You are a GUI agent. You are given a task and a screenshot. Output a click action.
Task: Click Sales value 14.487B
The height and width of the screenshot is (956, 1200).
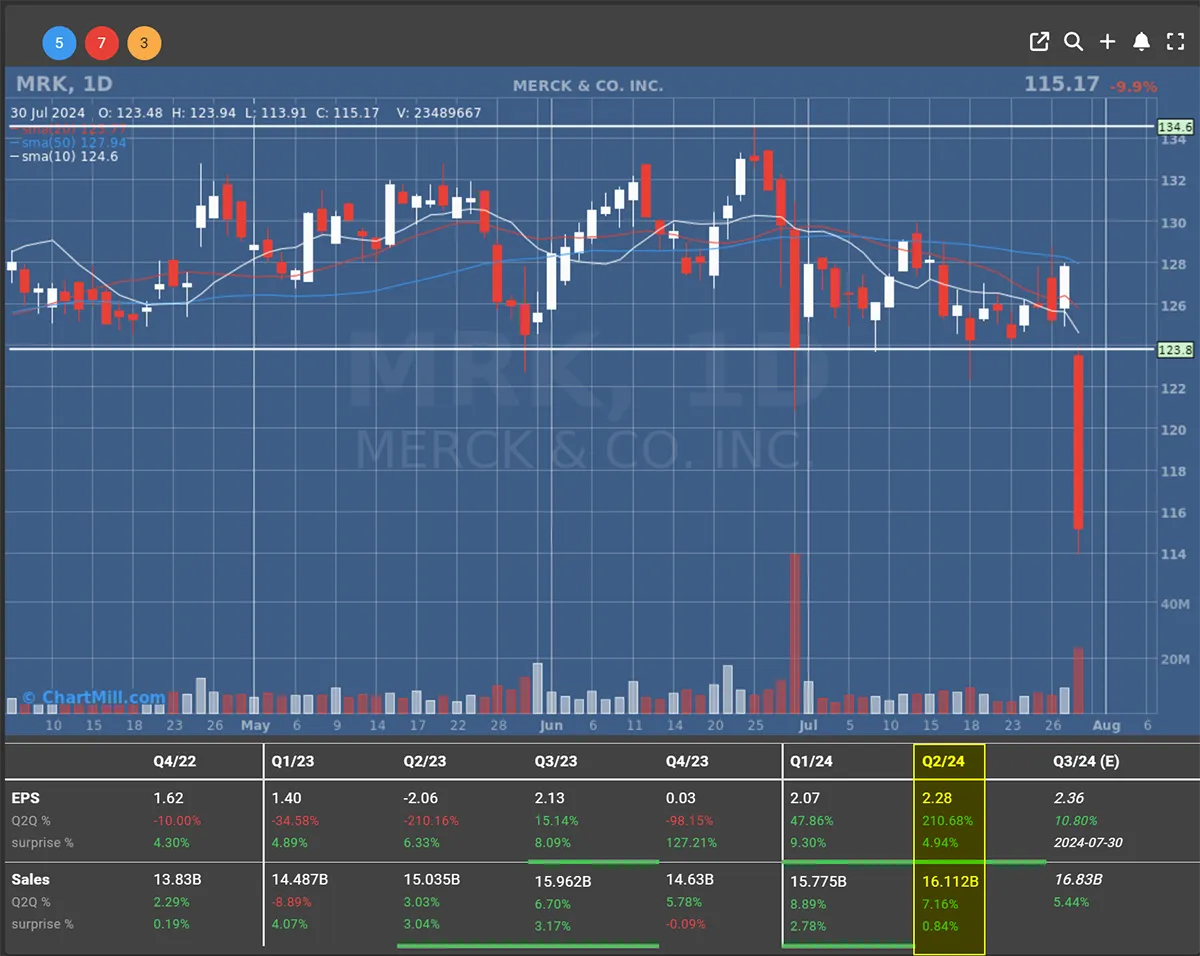coord(299,879)
